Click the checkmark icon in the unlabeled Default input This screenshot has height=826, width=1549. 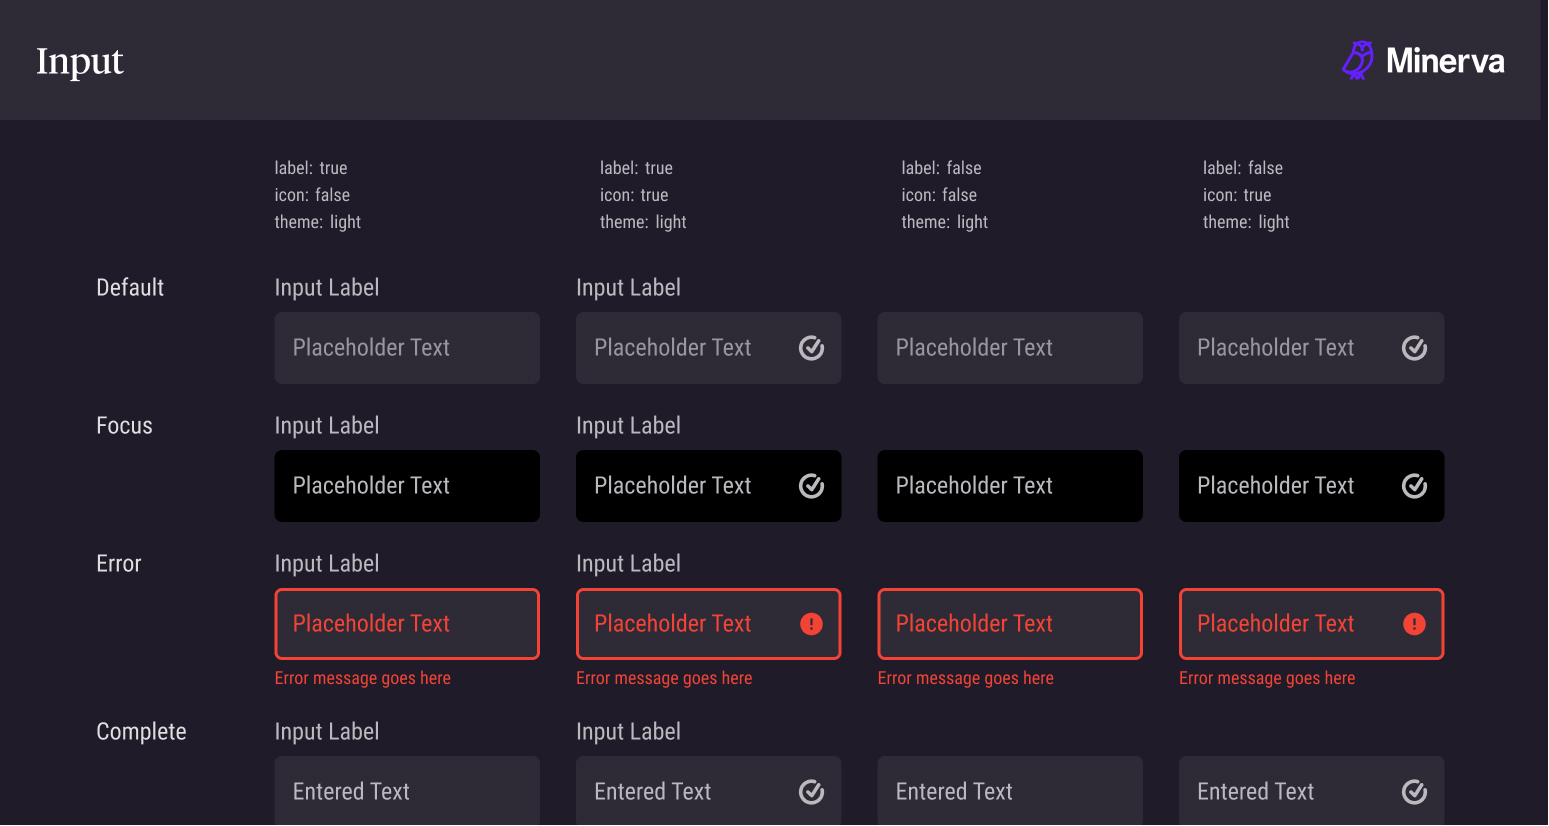(x=1414, y=348)
